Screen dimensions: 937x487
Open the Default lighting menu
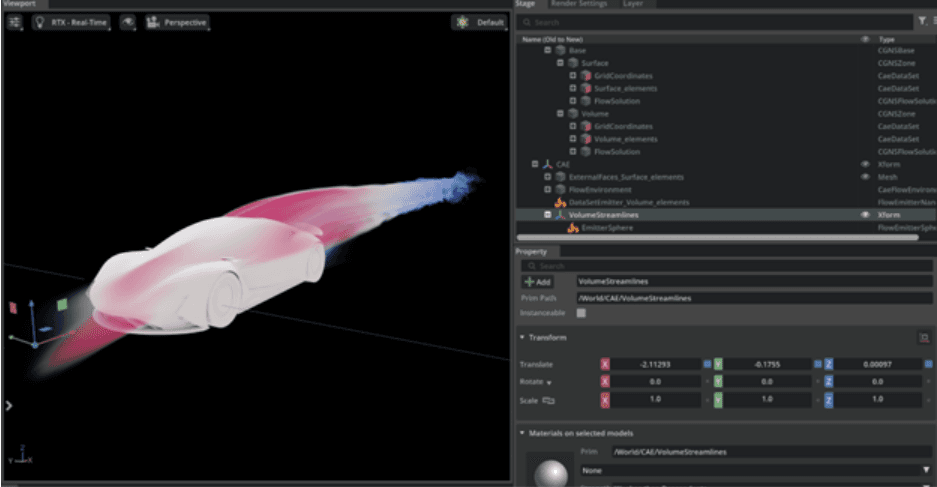pos(480,22)
